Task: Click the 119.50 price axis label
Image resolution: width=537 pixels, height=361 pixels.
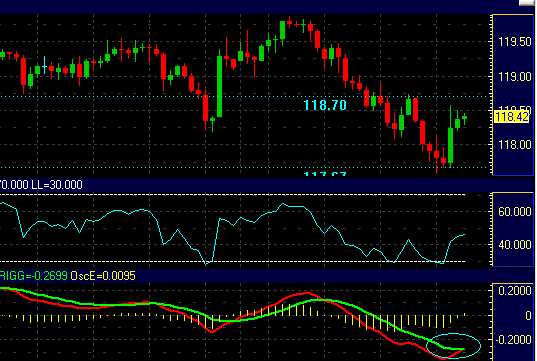Action: pos(515,42)
